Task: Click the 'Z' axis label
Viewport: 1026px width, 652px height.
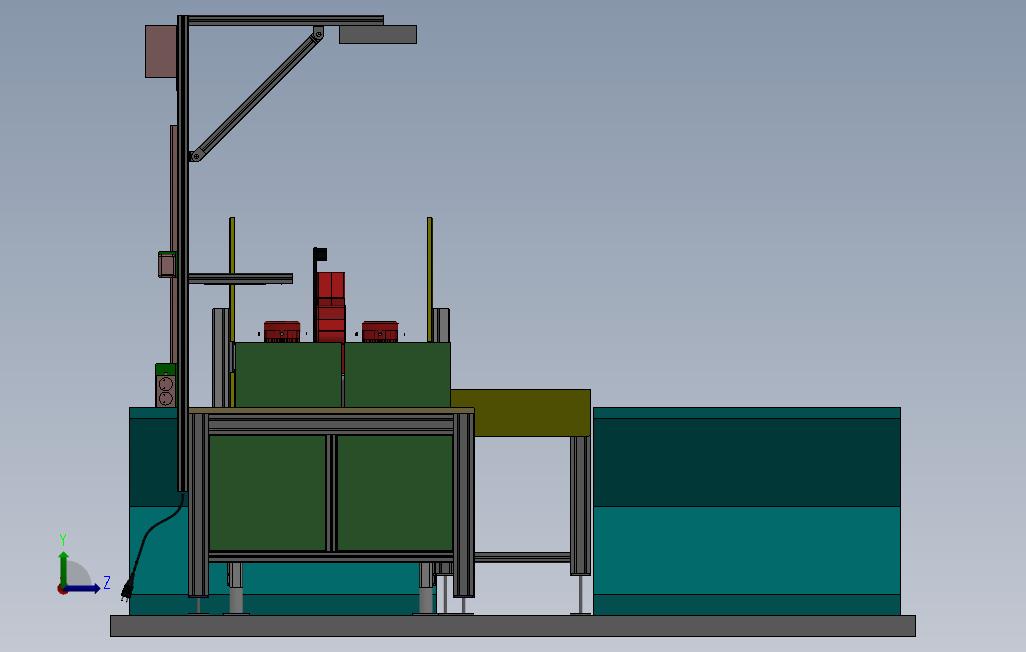Action: 107,583
